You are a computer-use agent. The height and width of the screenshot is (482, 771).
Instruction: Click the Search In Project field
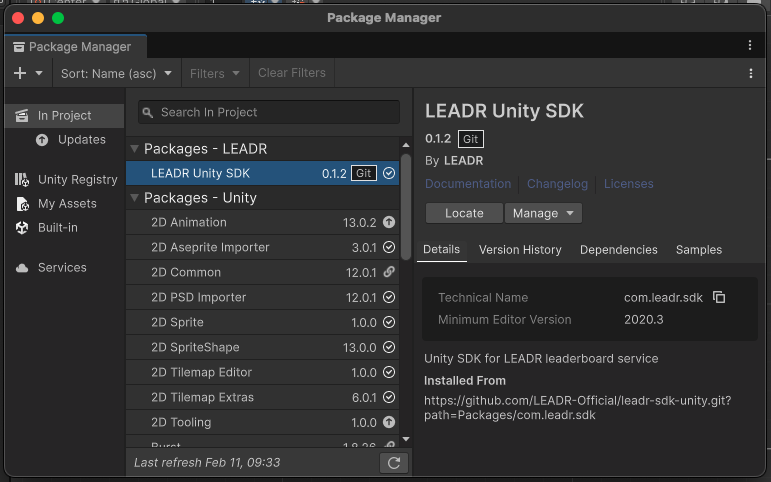pyautogui.click(x=269, y=112)
